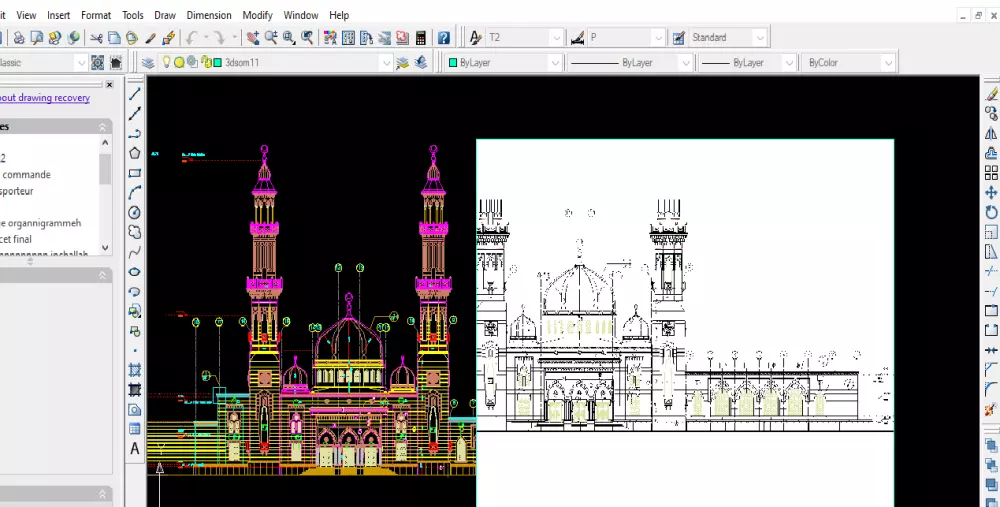The height and width of the screenshot is (507, 1000).
Task: Open the QuickCalc calculator
Action: [421, 38]
